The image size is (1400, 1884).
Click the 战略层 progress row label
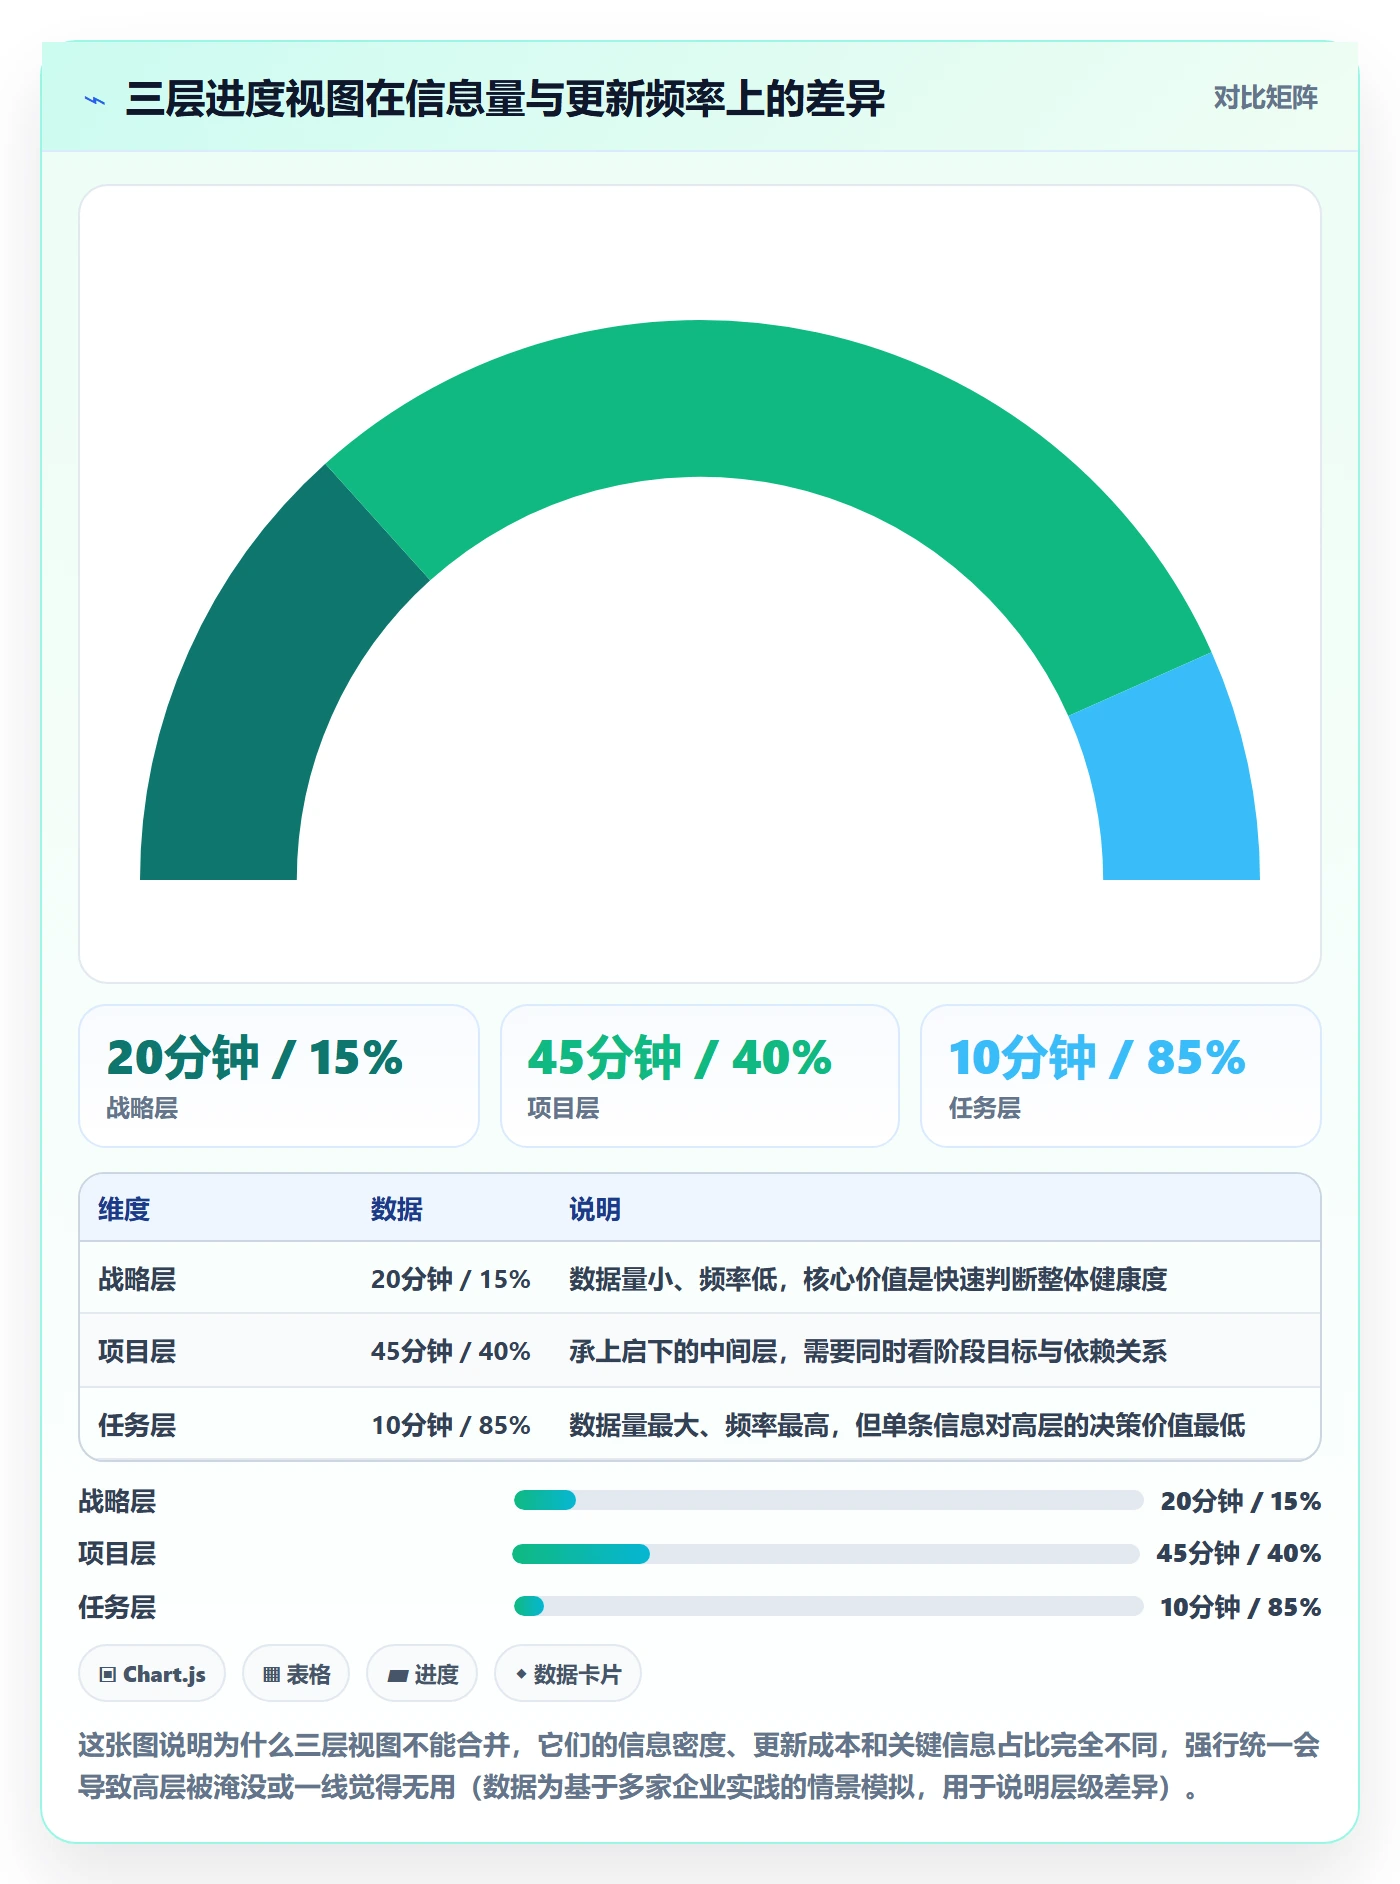(x=117, y=1501)
